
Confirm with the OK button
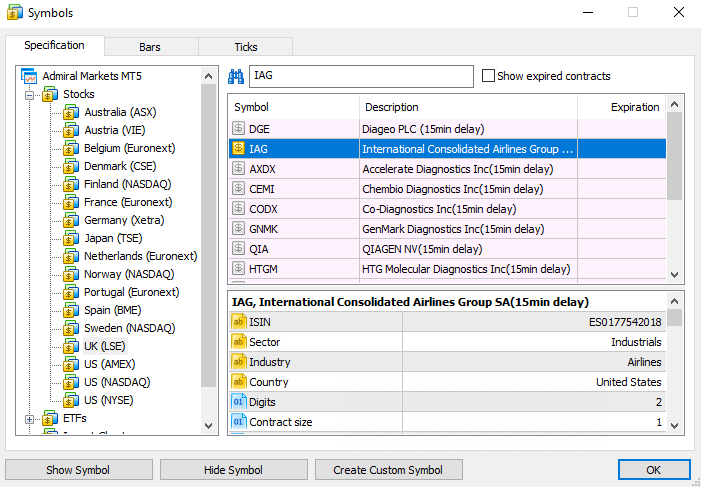[x=654, y=470]
